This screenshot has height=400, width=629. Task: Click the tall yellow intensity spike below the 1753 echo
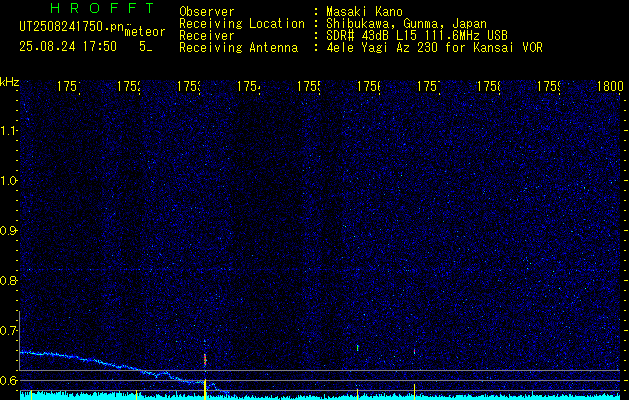click(205, 388)
